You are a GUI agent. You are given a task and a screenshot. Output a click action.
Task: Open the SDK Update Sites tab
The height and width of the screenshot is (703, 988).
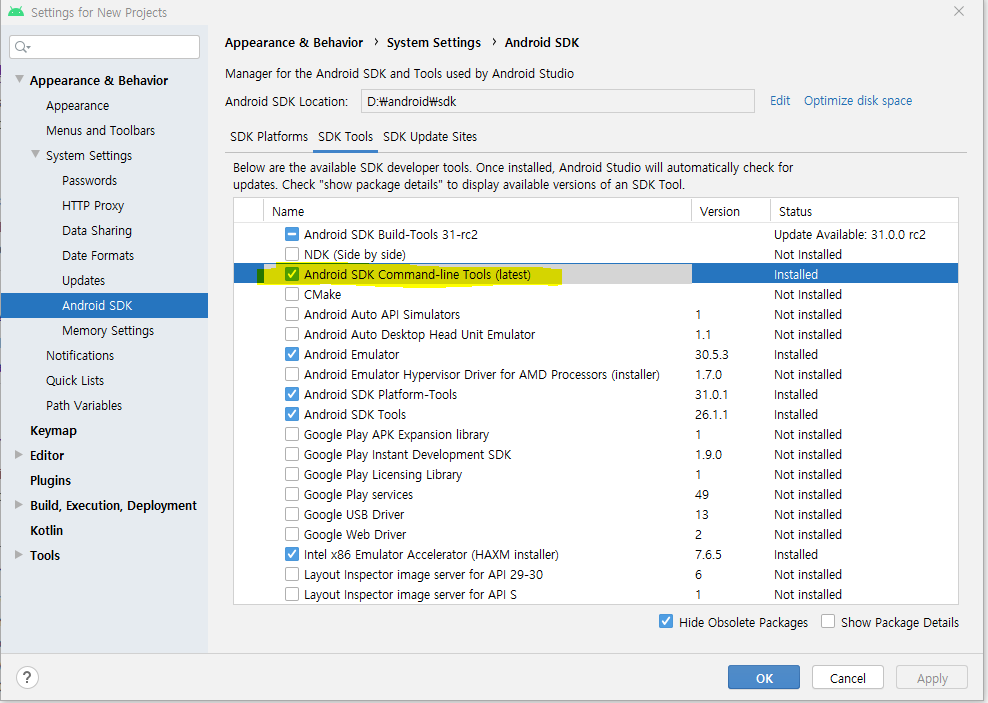point(430,137)
